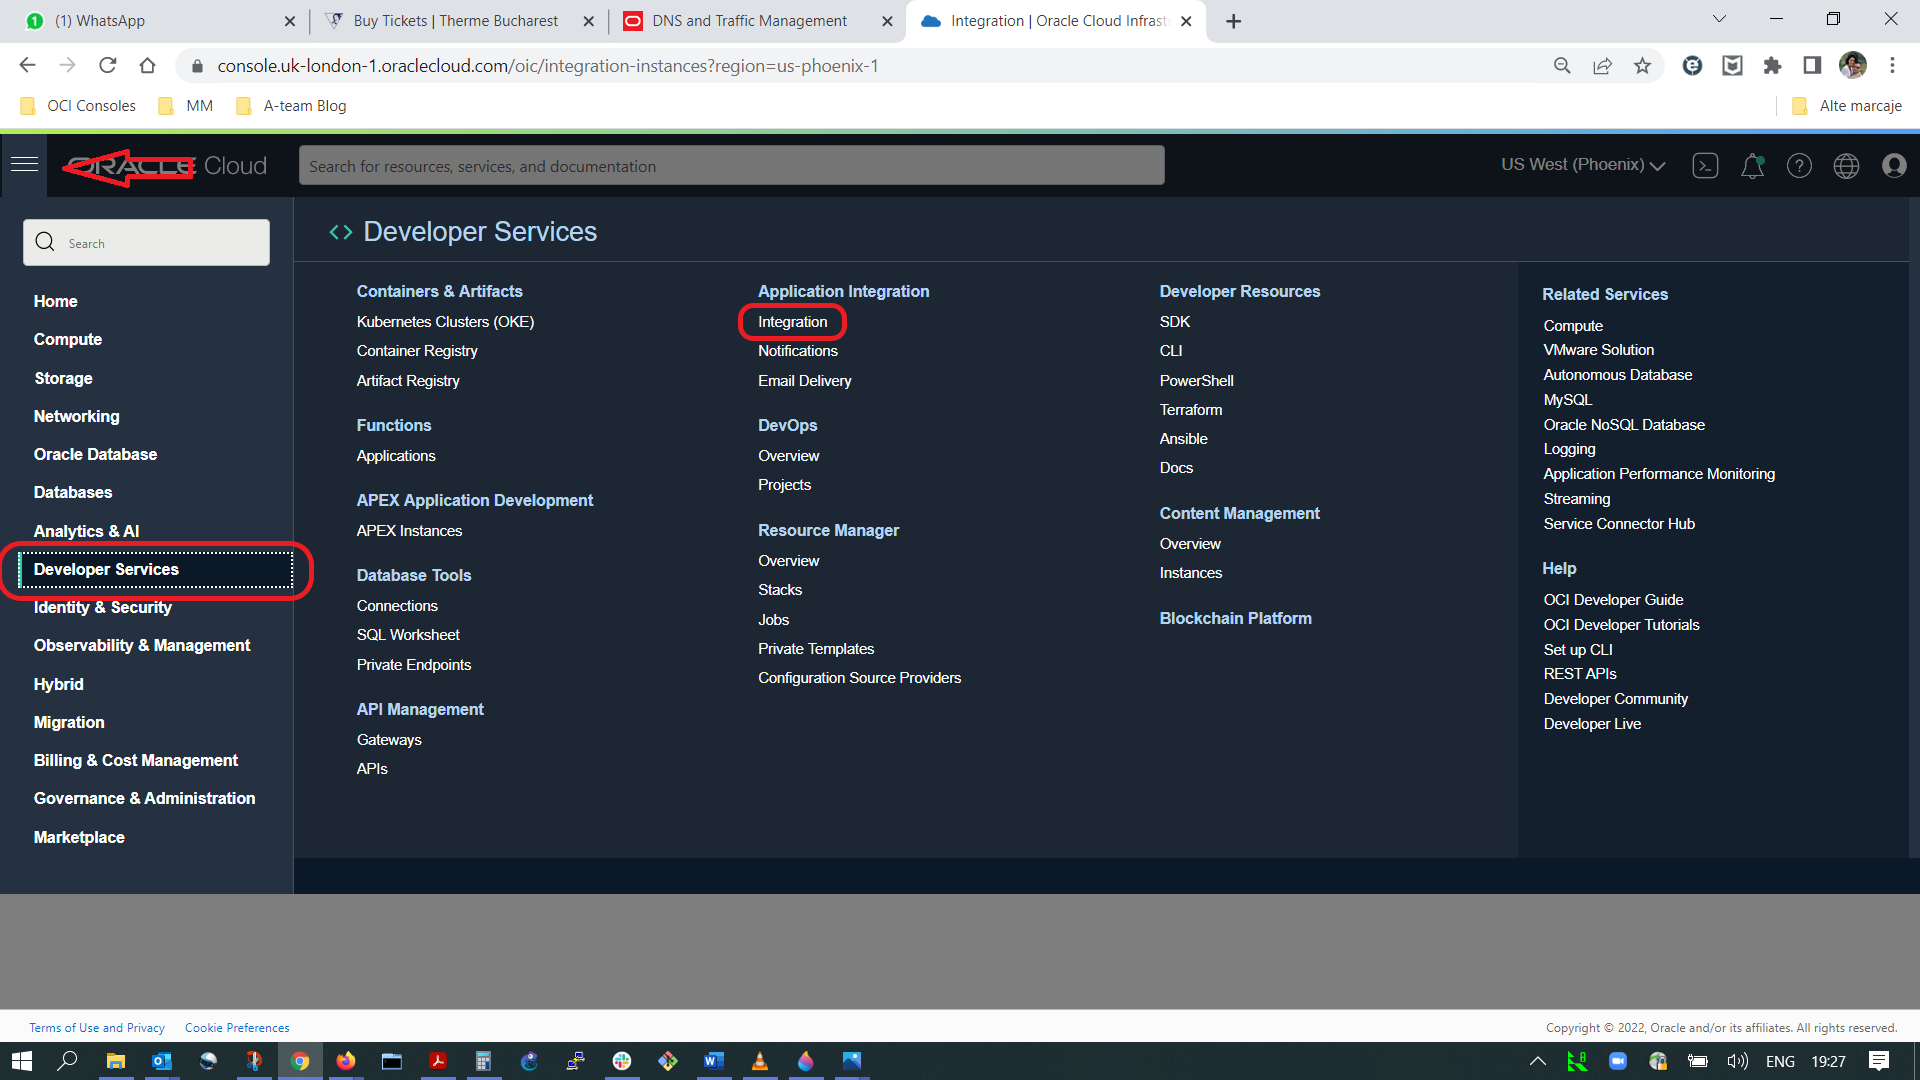This screenshot has height=1080, width=1920.
Task: Open the Chrome extensions puzzle icon
Action: point(1772,66)
